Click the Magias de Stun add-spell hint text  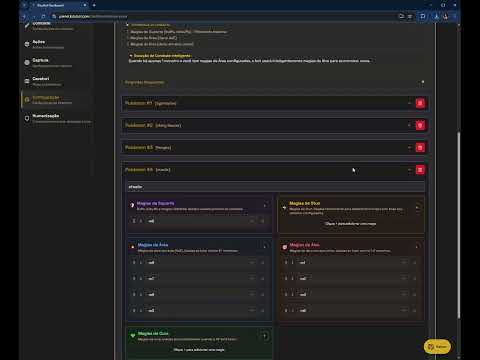[x=350, y=224]
